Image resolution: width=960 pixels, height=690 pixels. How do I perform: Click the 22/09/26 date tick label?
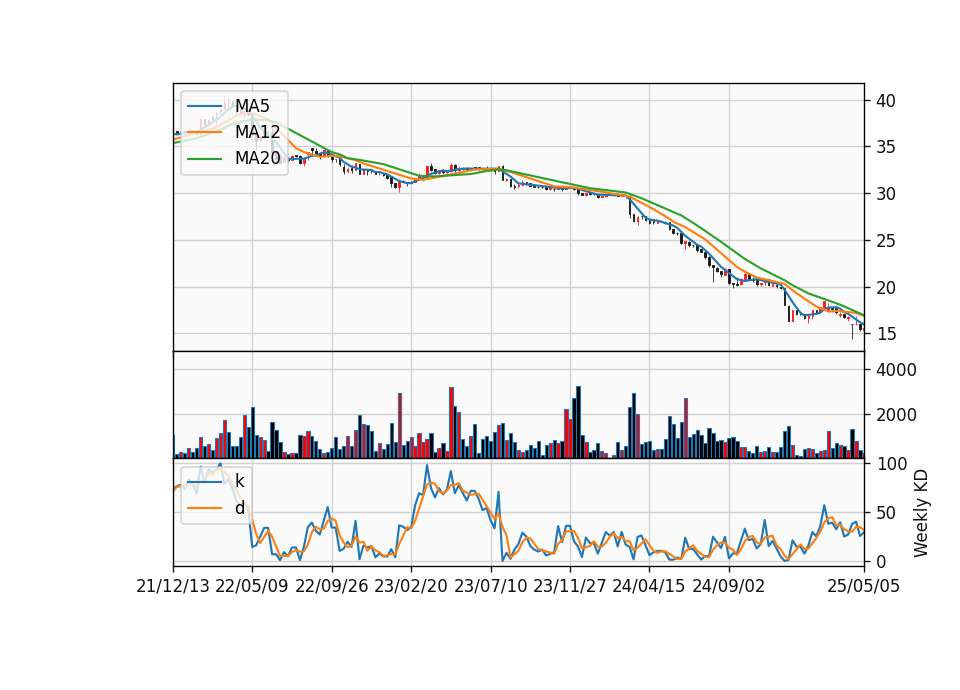[x=332, y=587]
